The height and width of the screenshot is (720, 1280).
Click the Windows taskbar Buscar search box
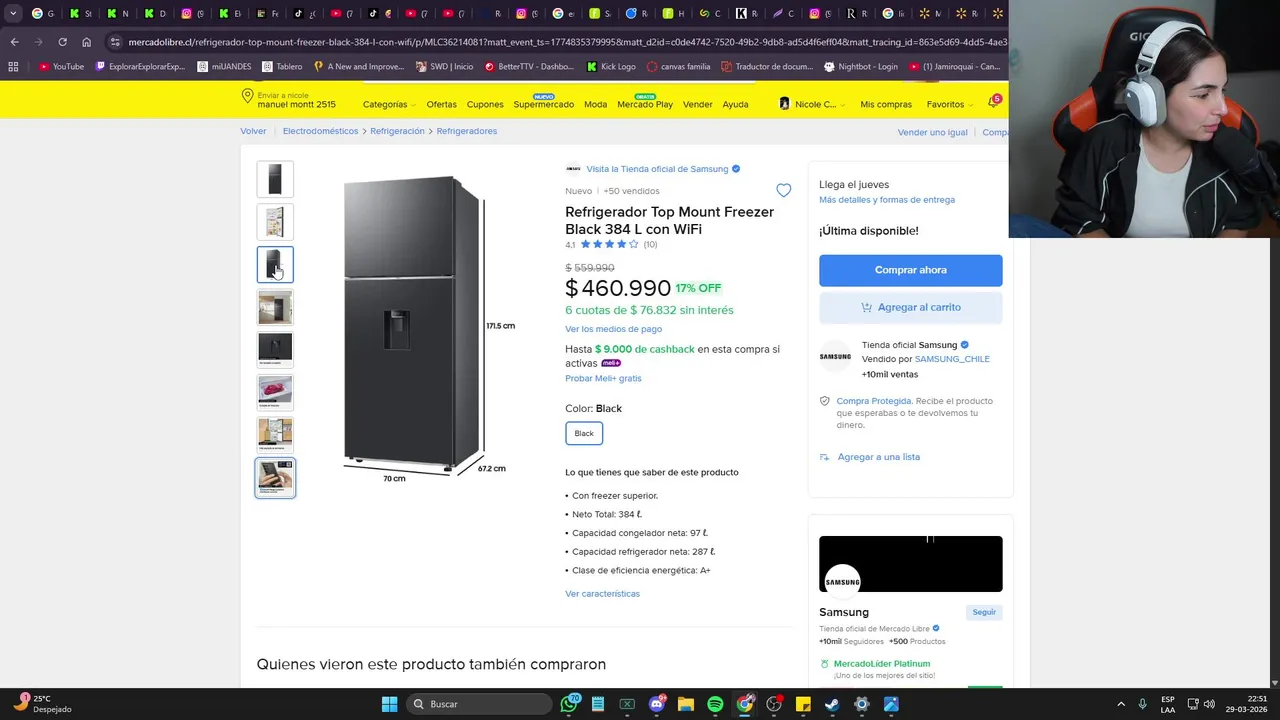481,704
